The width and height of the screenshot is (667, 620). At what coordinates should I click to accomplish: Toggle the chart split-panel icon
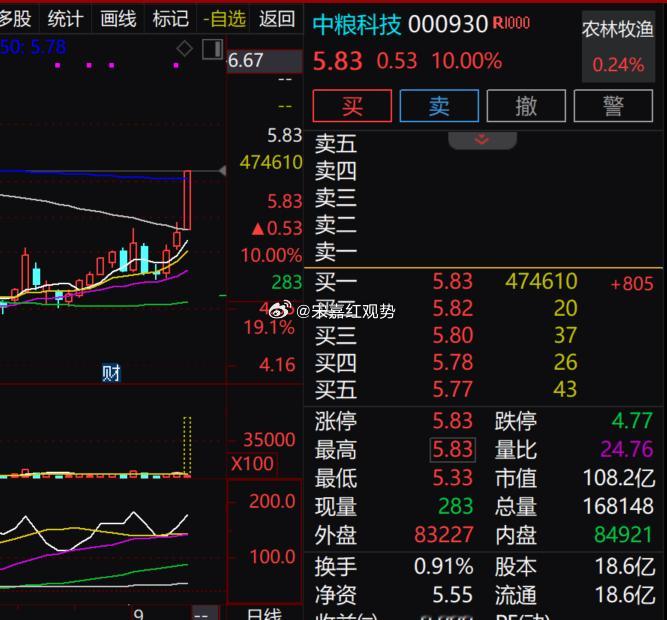coord(213,49)
